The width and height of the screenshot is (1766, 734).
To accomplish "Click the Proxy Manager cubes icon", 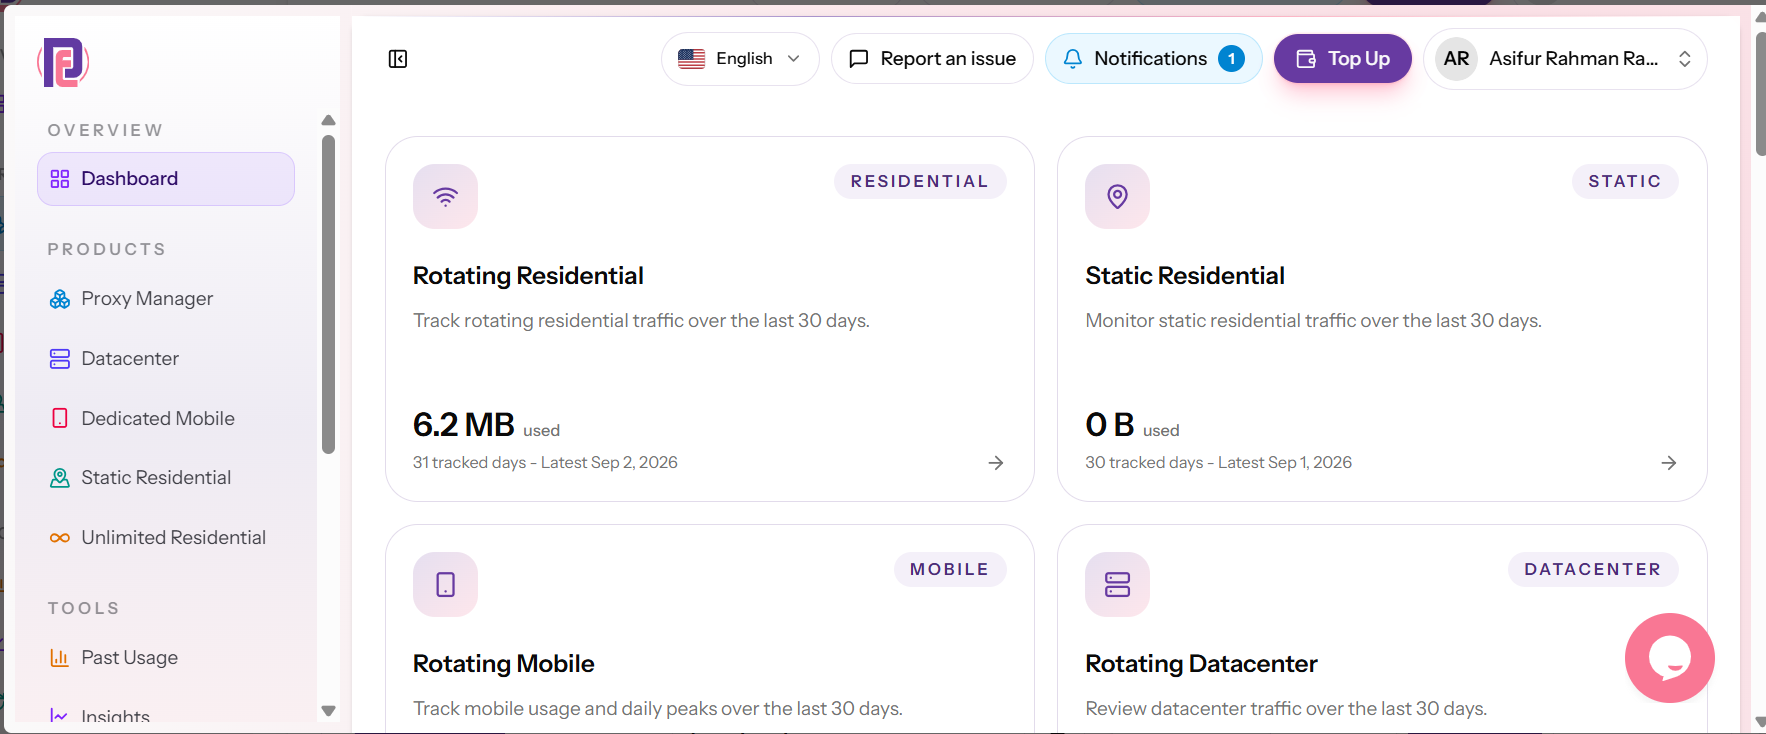I will coord(60,299).
